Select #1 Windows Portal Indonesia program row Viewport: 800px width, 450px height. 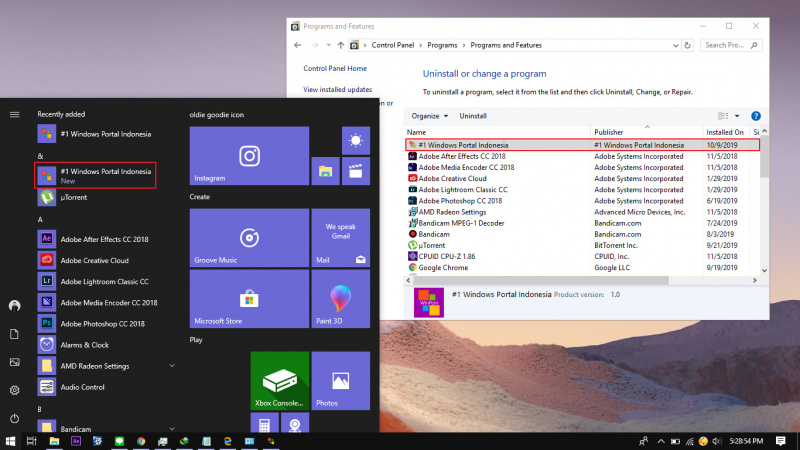click(x=582, y=145)
